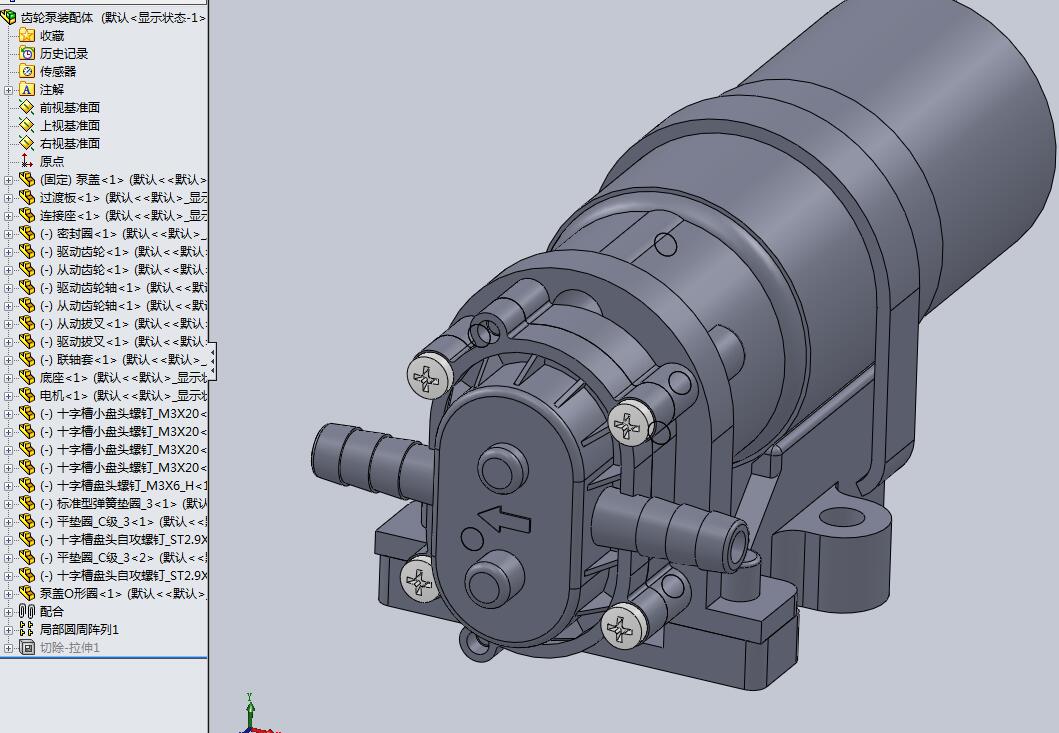Click the 历史记录 history folder icon
The image size is (1059, 733).
pos(26,53)
